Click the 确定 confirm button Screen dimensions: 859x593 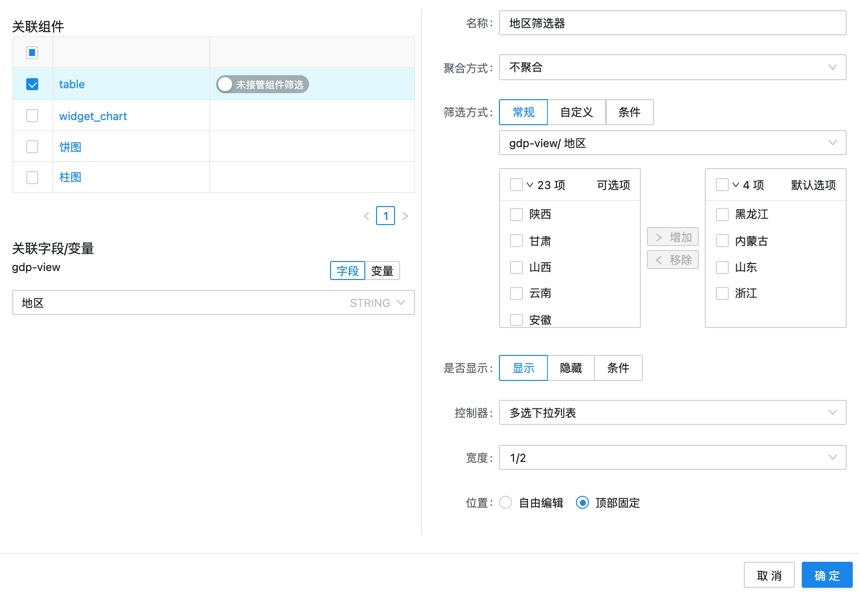827,574
